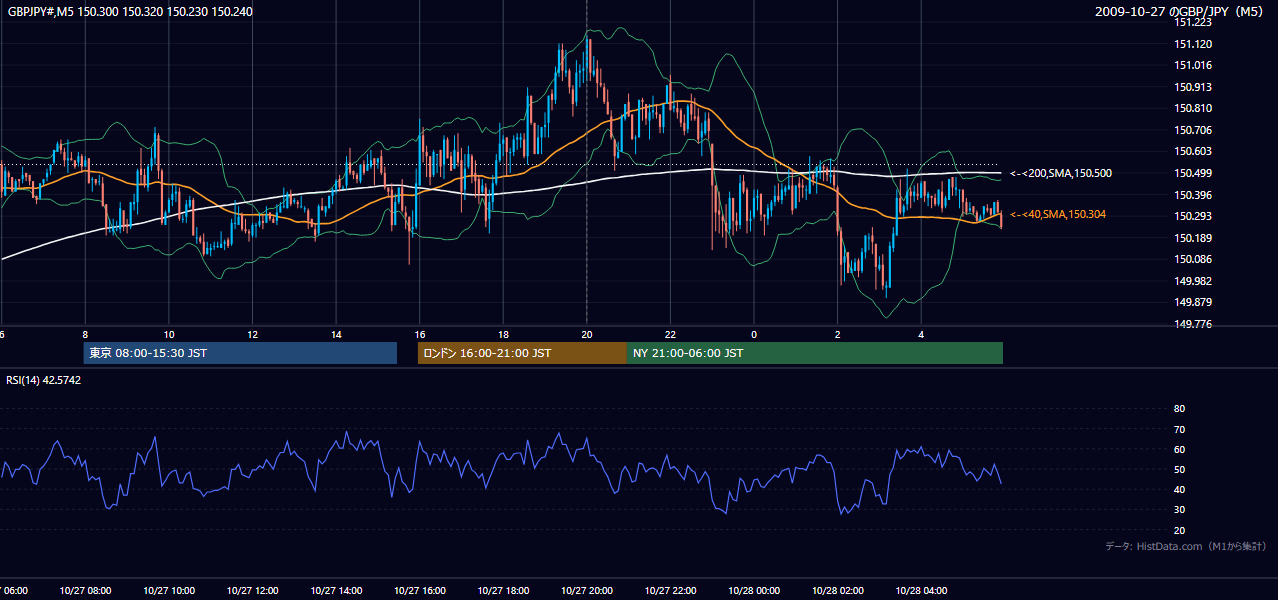Click hour label 14 under the price chart
This screenshot has height=600, width=1278.
336,334
